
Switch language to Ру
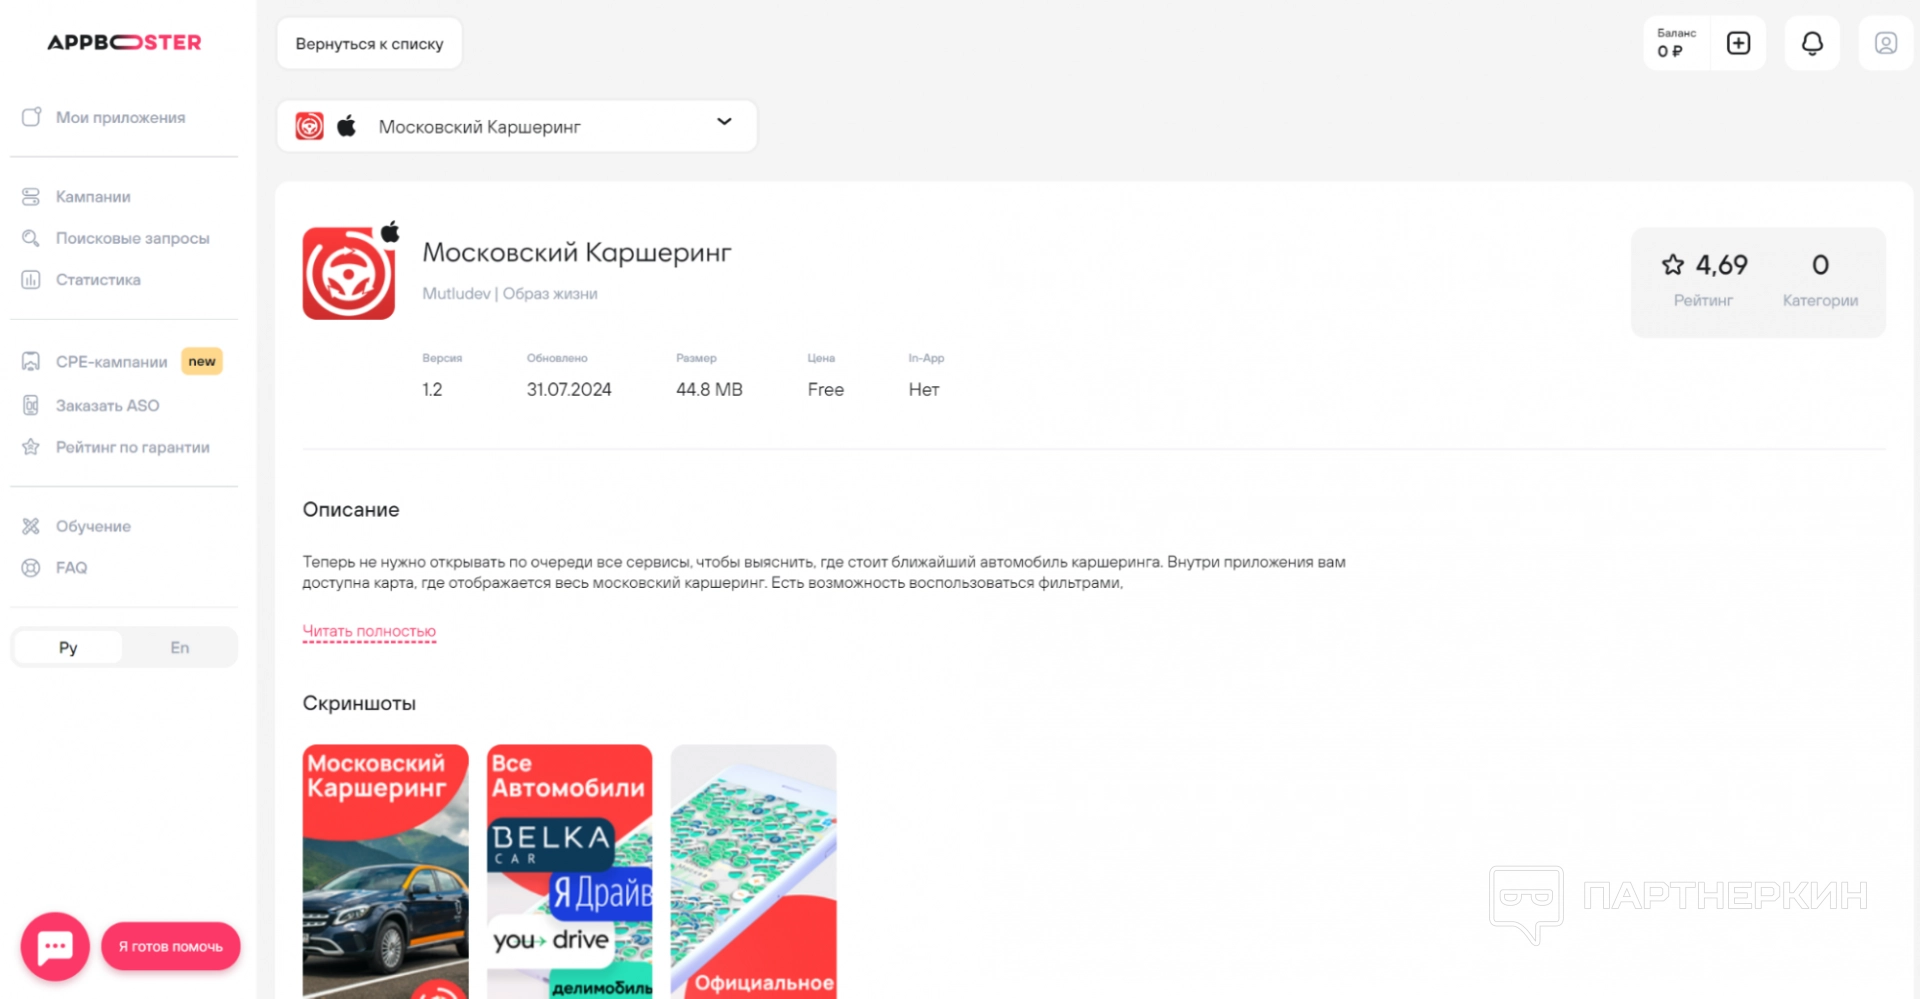[x=68, y=648]
